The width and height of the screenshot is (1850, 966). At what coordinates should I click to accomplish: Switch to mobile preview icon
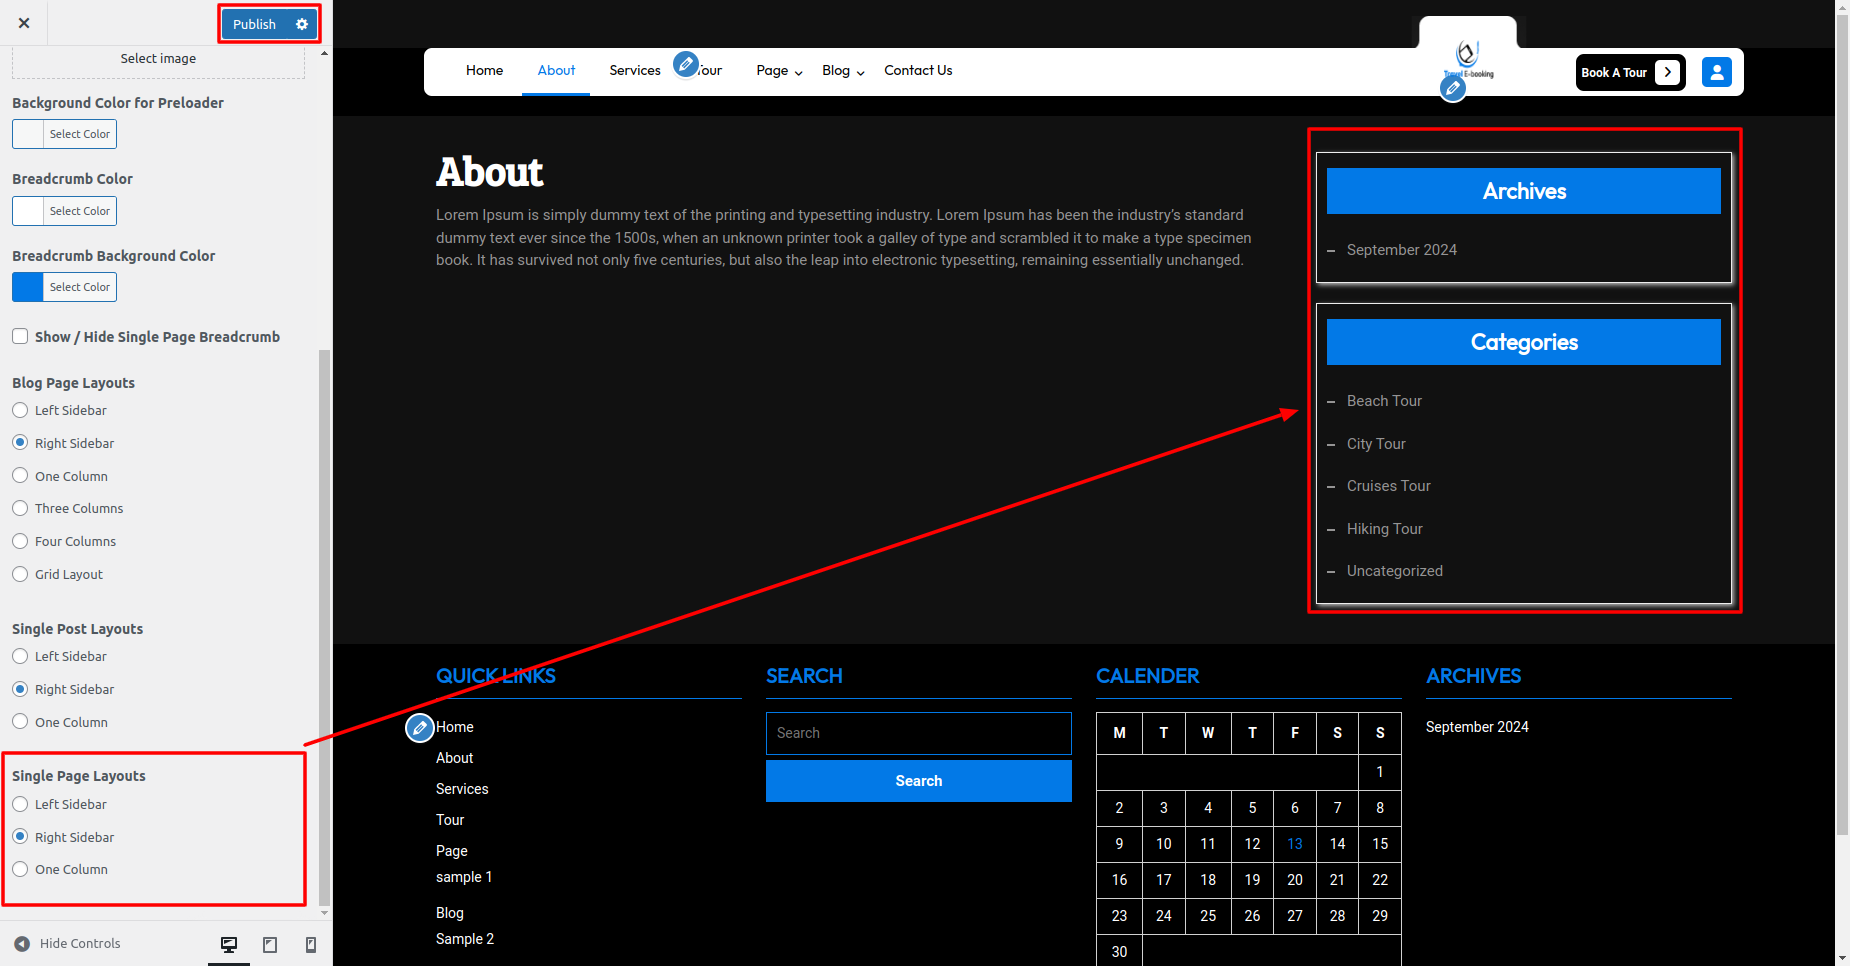(311, 945)
